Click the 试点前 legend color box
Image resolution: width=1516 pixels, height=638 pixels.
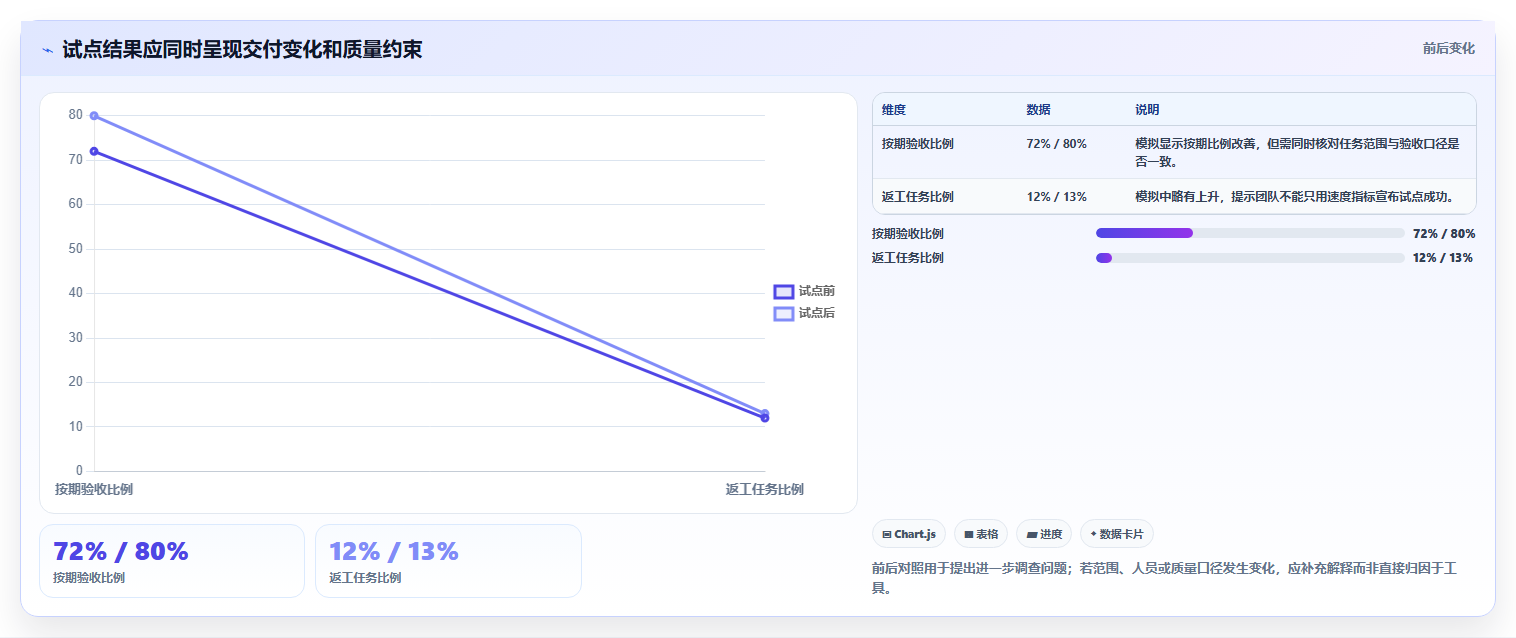tap(784, 291)
